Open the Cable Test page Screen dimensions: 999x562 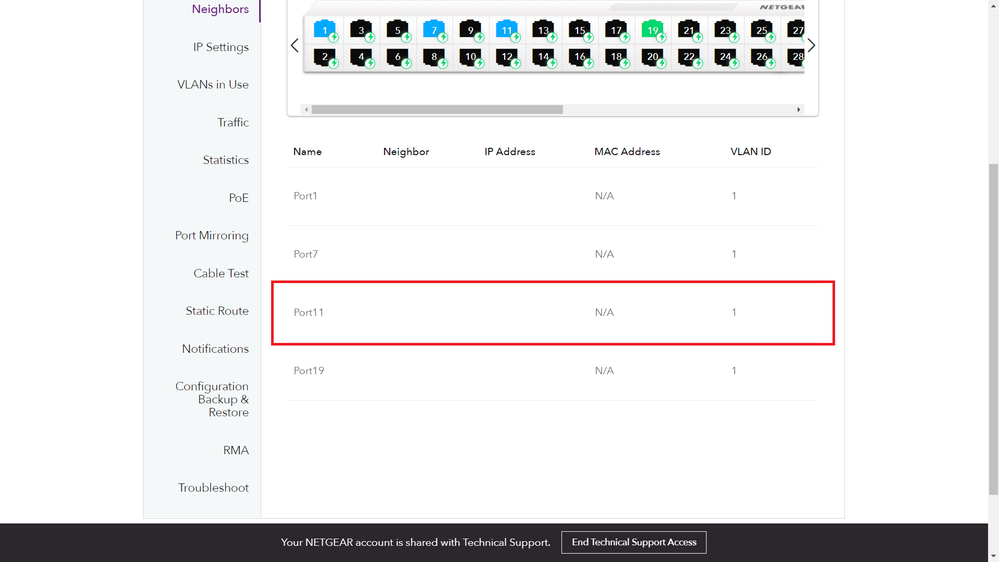point(221,273)
